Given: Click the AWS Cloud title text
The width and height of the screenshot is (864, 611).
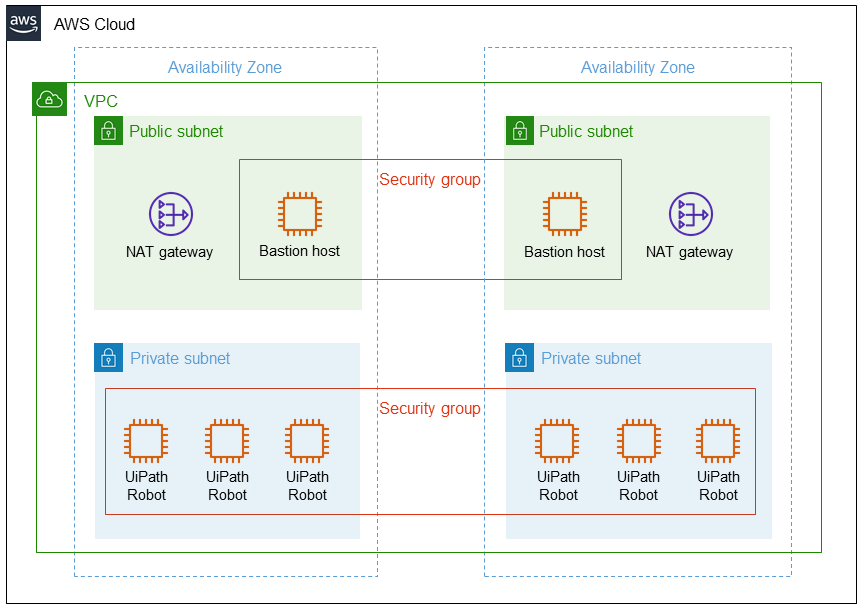Looking at the screenshot, I should pos(94,24).
